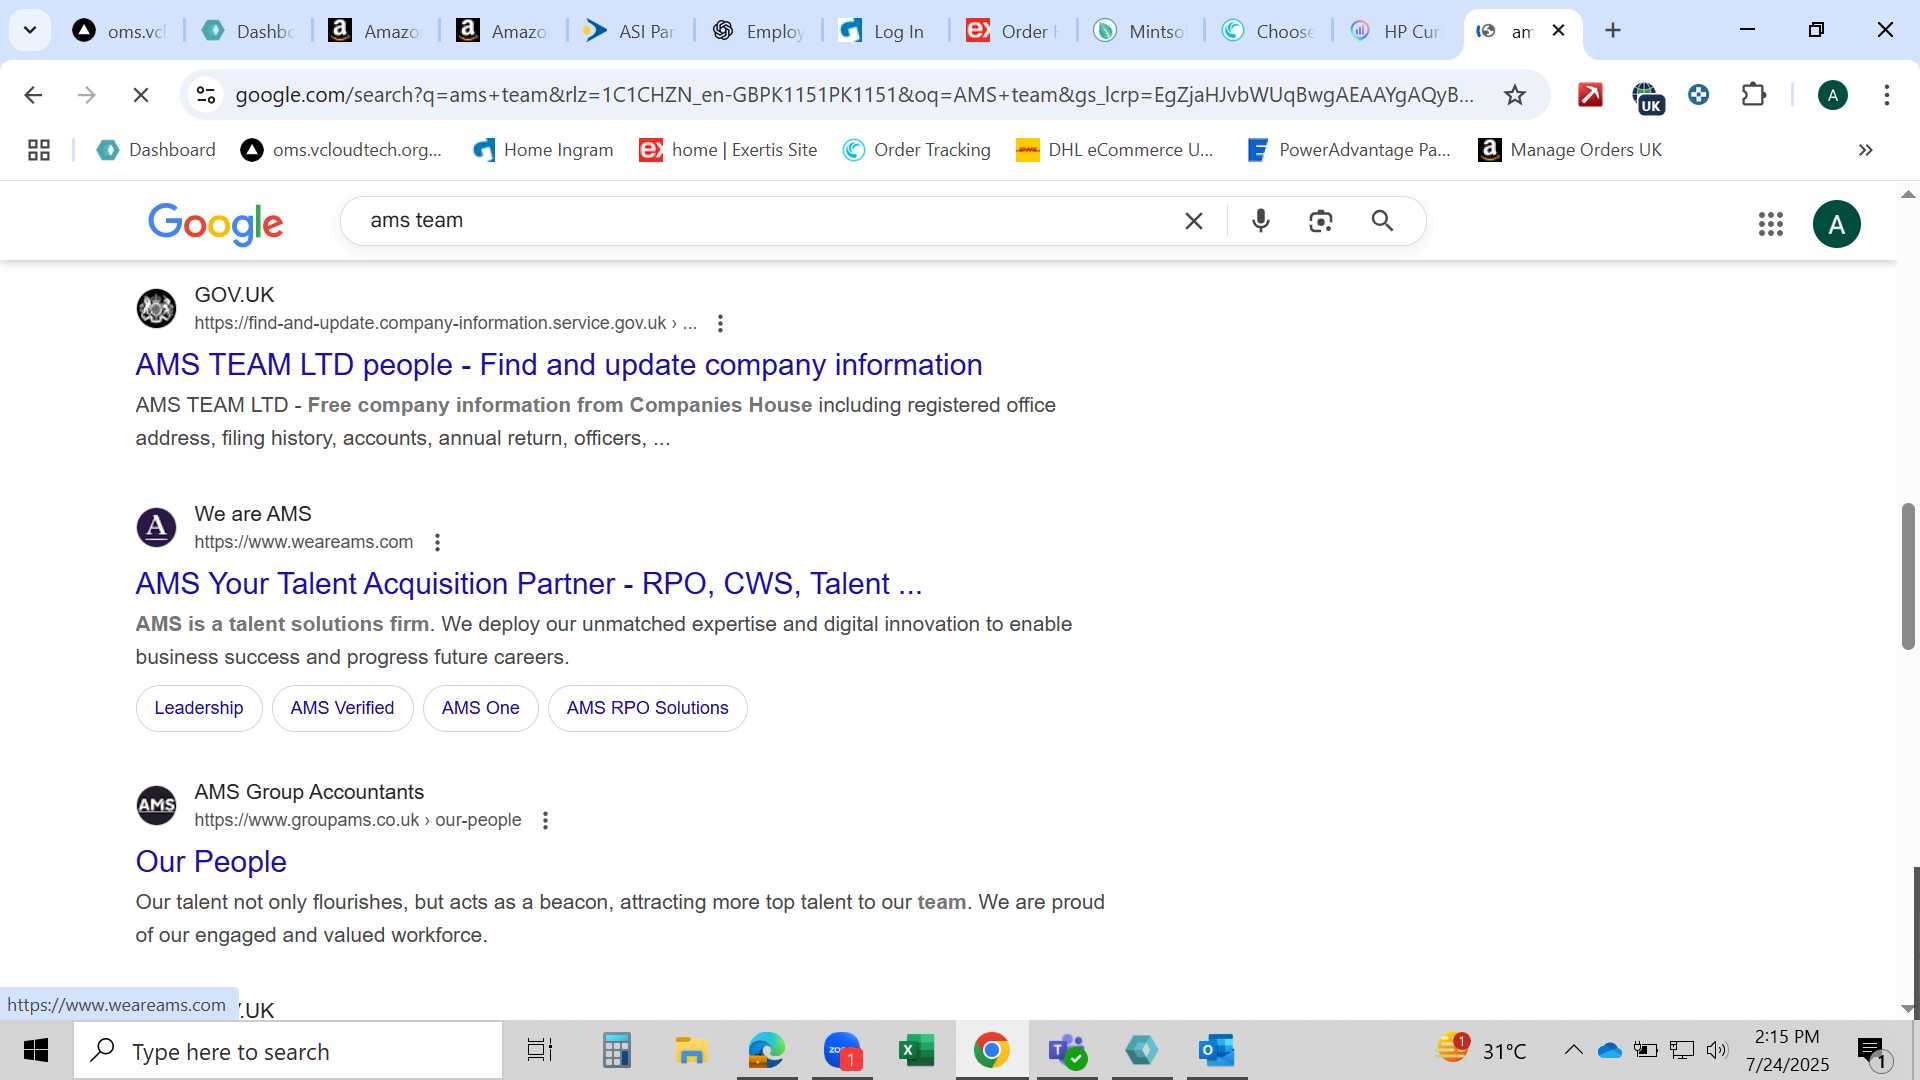The image size is (1920, 1080).
Task: Click the Google logo
Action: pos(216,223)
